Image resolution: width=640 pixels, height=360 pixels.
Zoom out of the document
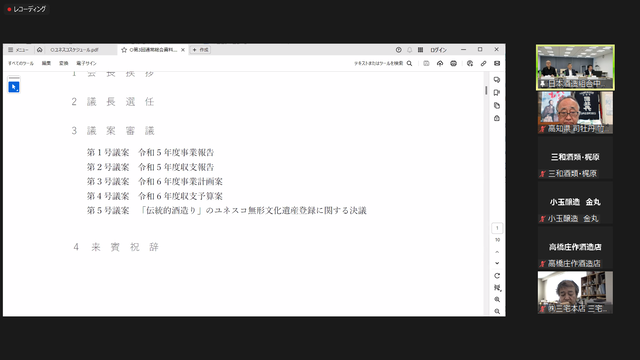click(x=497, y=311)
